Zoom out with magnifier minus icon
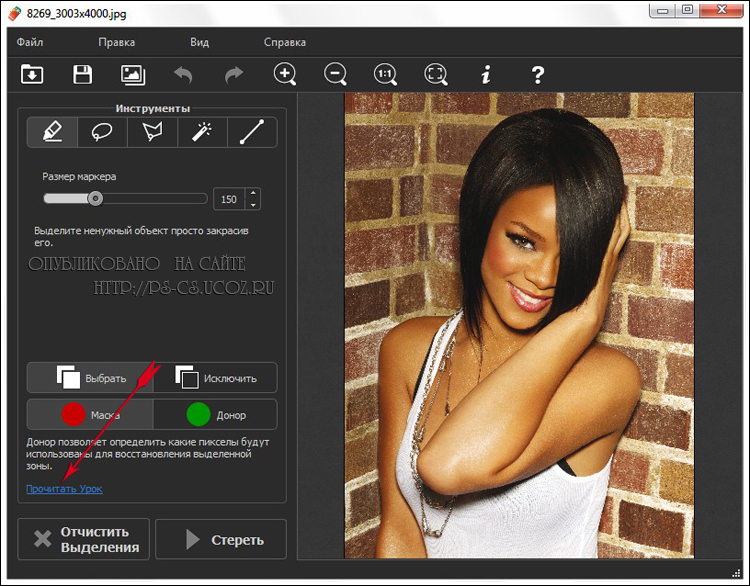750x586 pixels. point(335,75)
